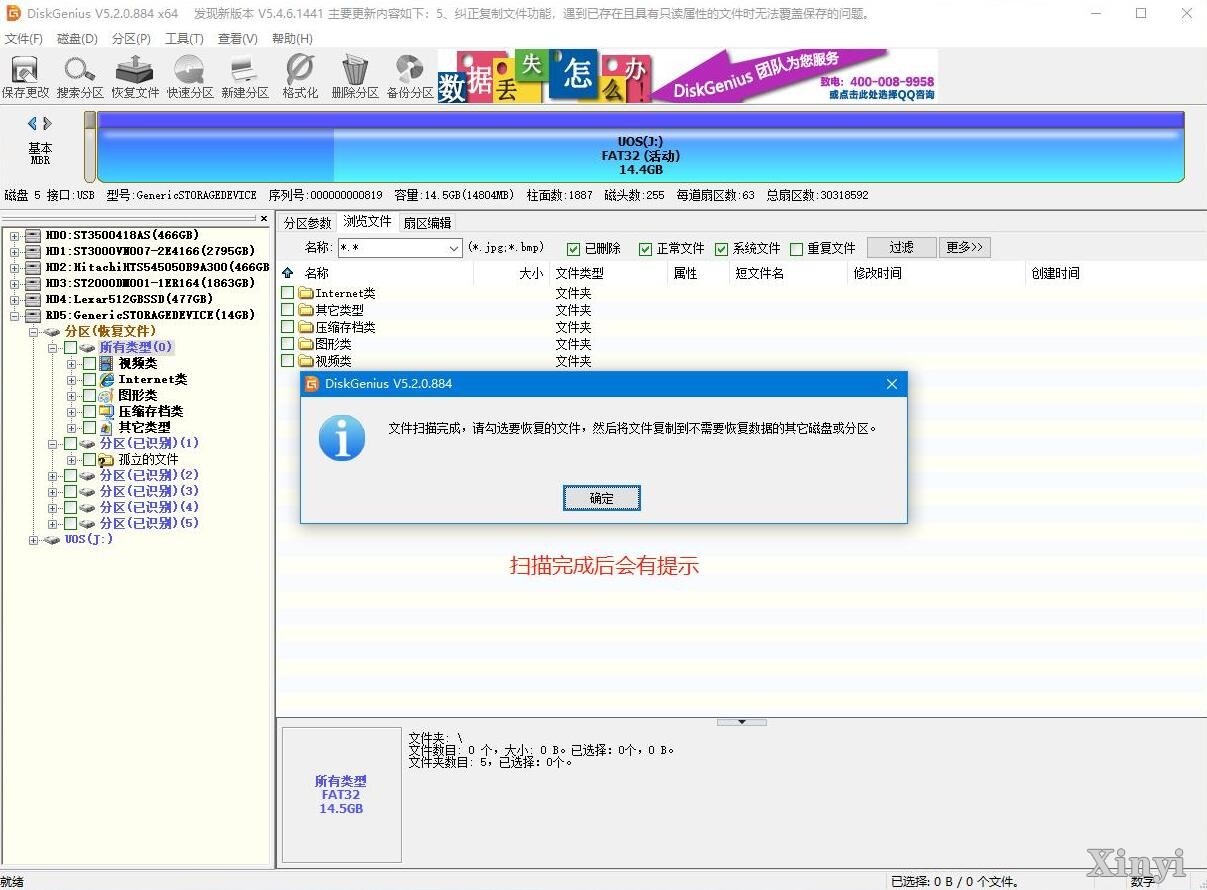
Task: Collapse the bottom info panel with the arrow handle
Action: (x=741, y=721)
